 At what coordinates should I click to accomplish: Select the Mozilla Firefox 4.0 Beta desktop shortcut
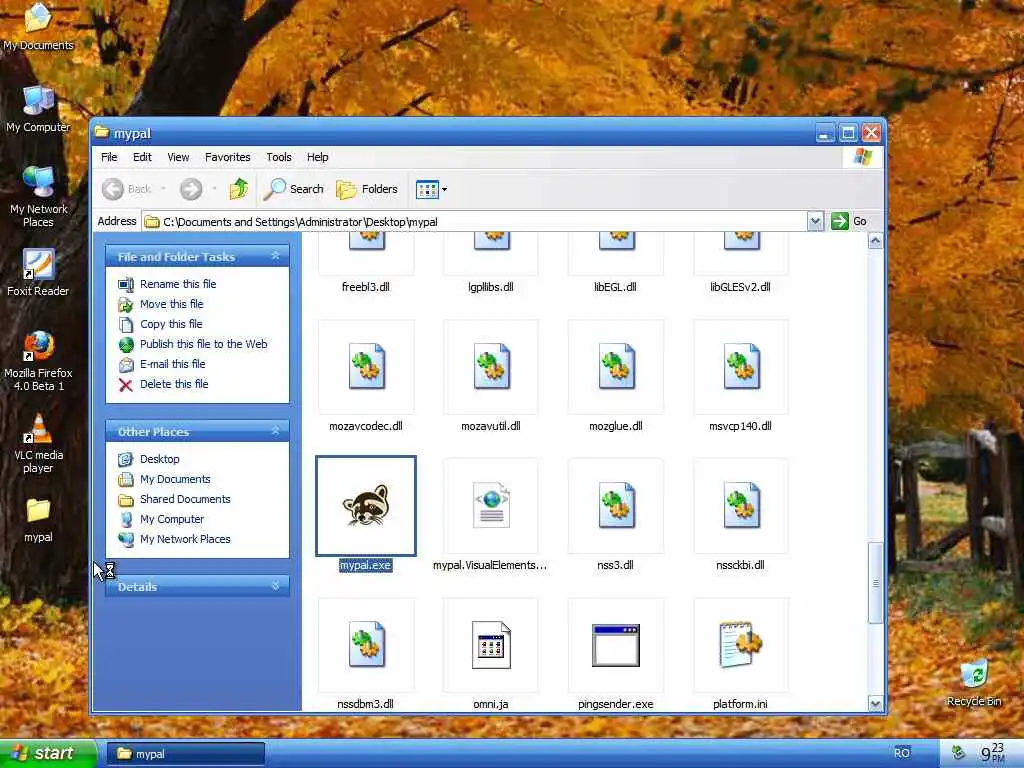coord(38,361)
